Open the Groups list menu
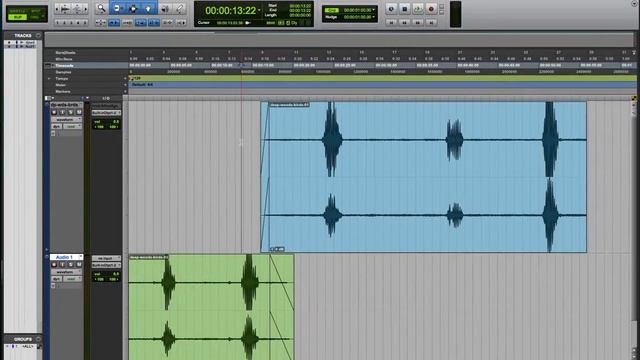 click(x=38, y=339)
